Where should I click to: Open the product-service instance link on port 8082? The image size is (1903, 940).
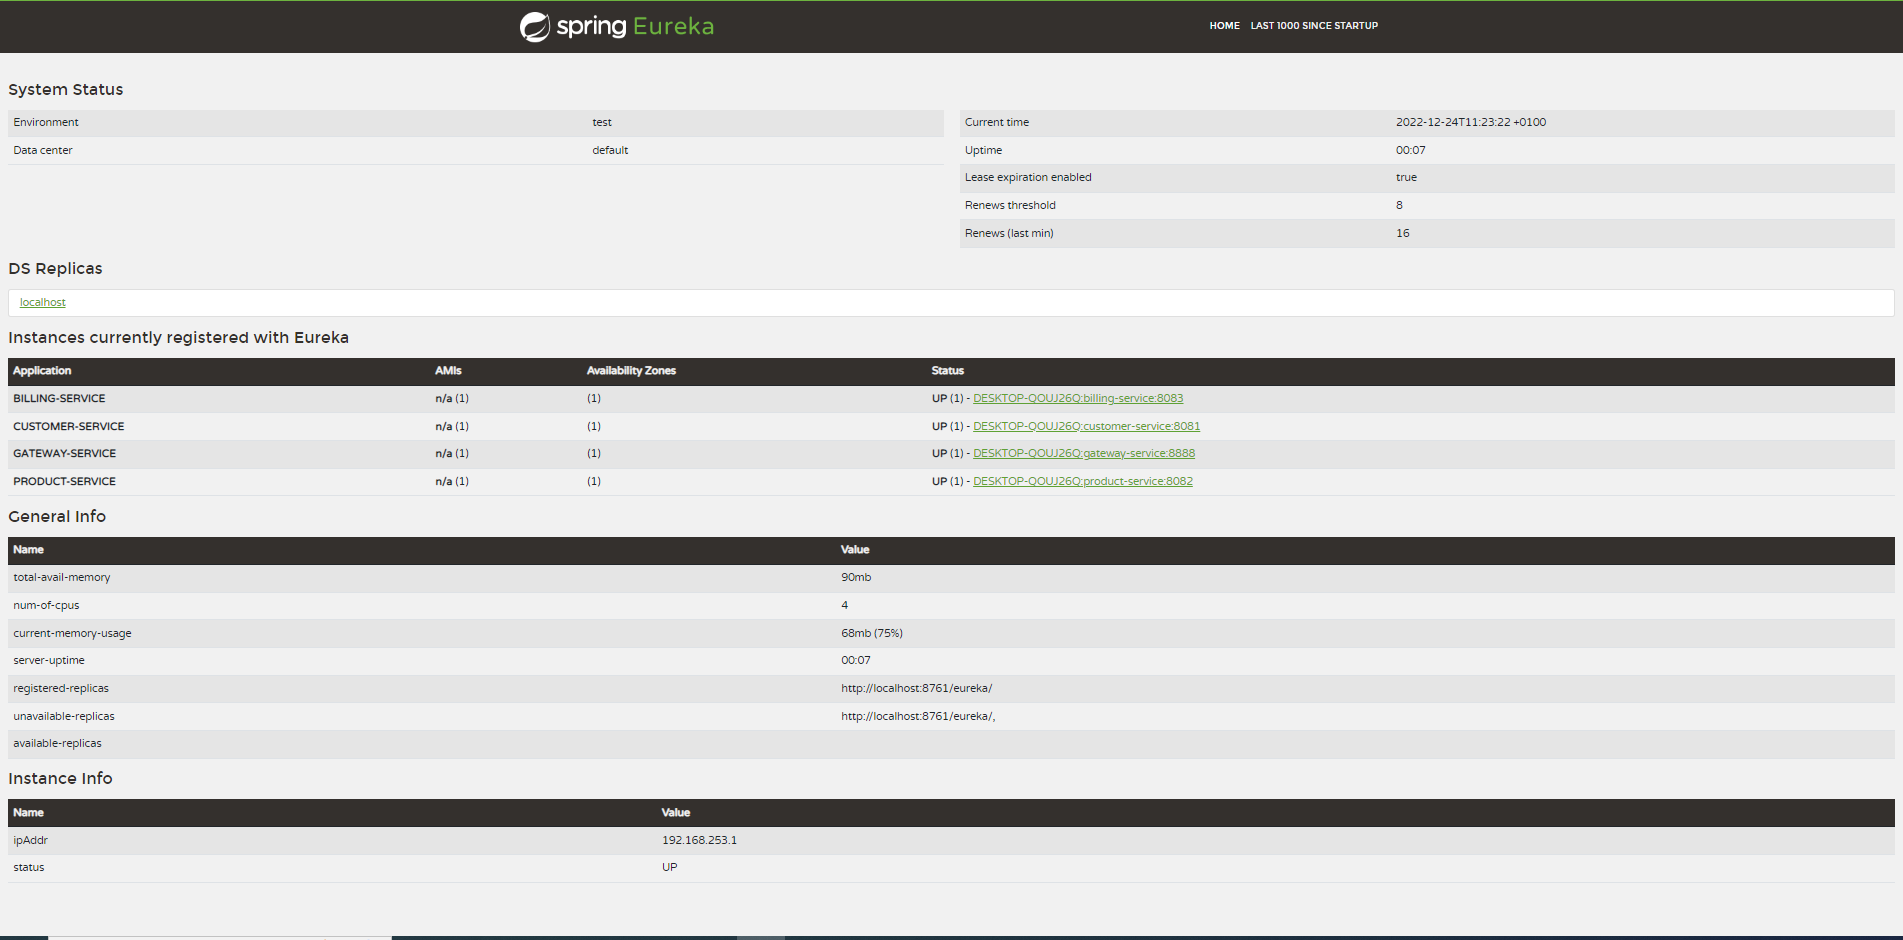coord(1082,481)
